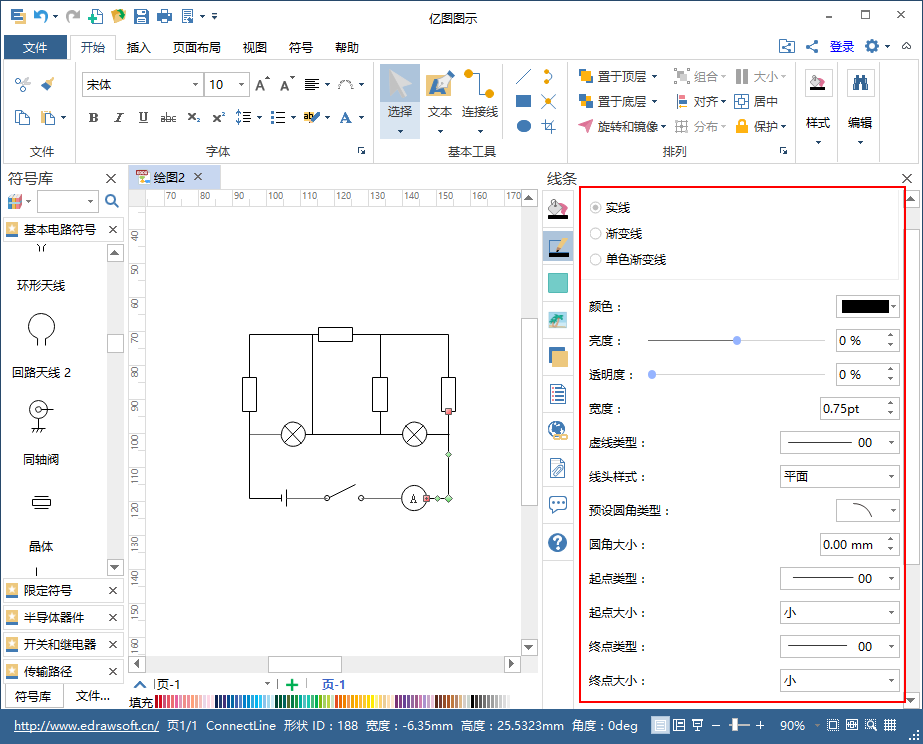
Task: Toggle Bold formatting
Action: 93,118
